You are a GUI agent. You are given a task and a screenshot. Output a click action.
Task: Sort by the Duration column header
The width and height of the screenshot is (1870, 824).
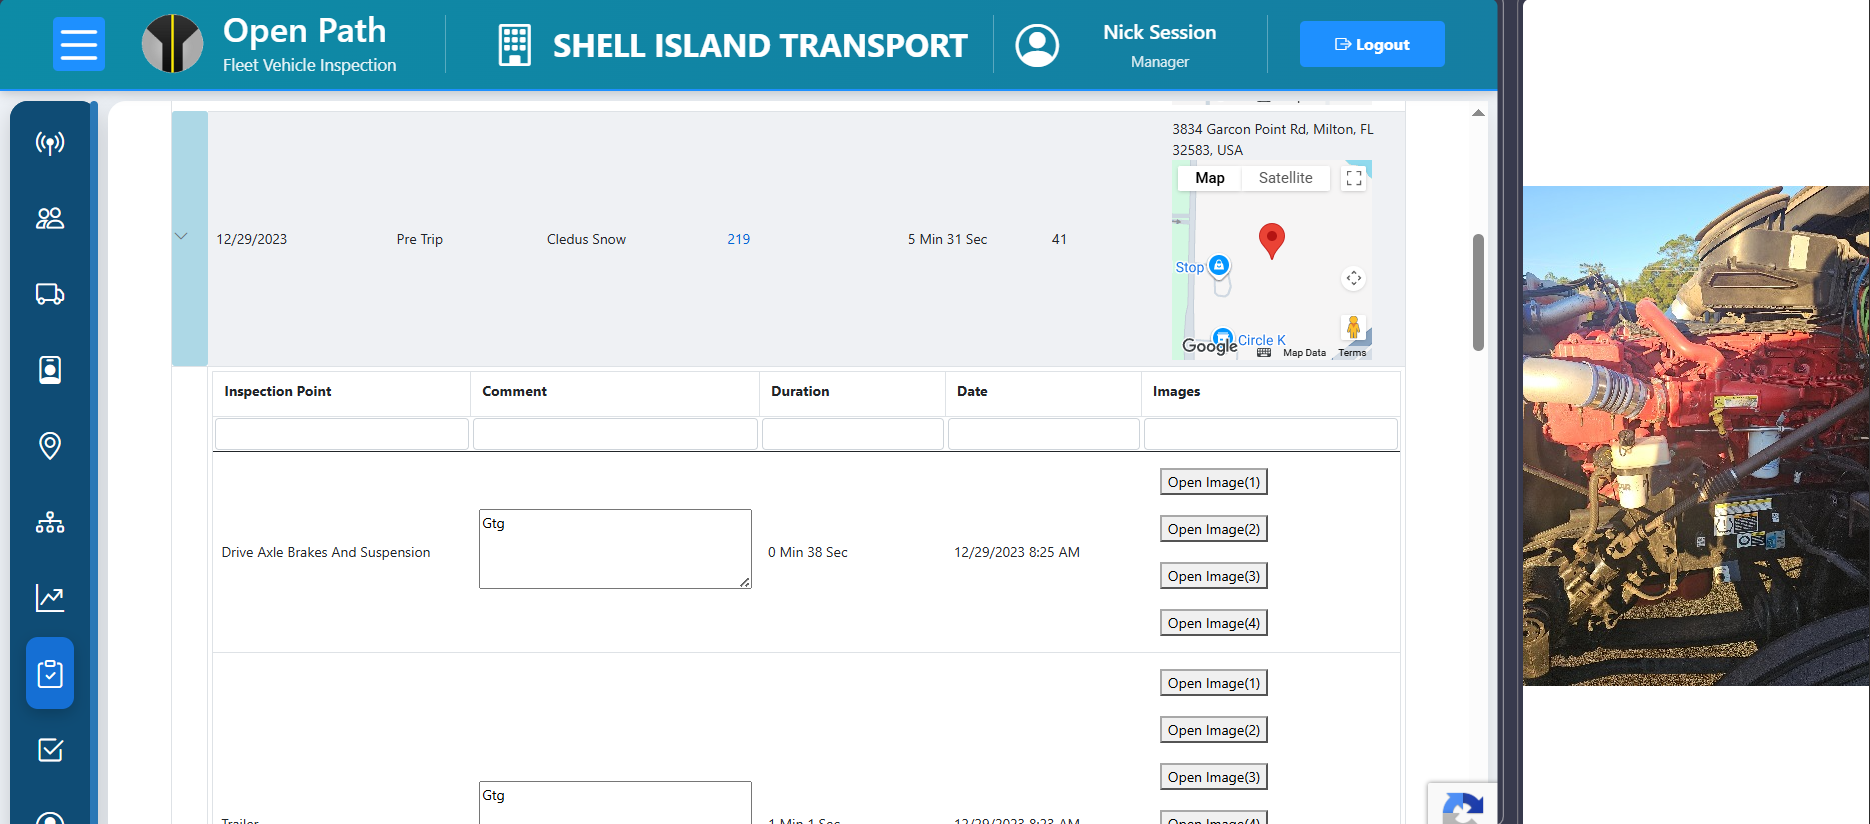852,392
